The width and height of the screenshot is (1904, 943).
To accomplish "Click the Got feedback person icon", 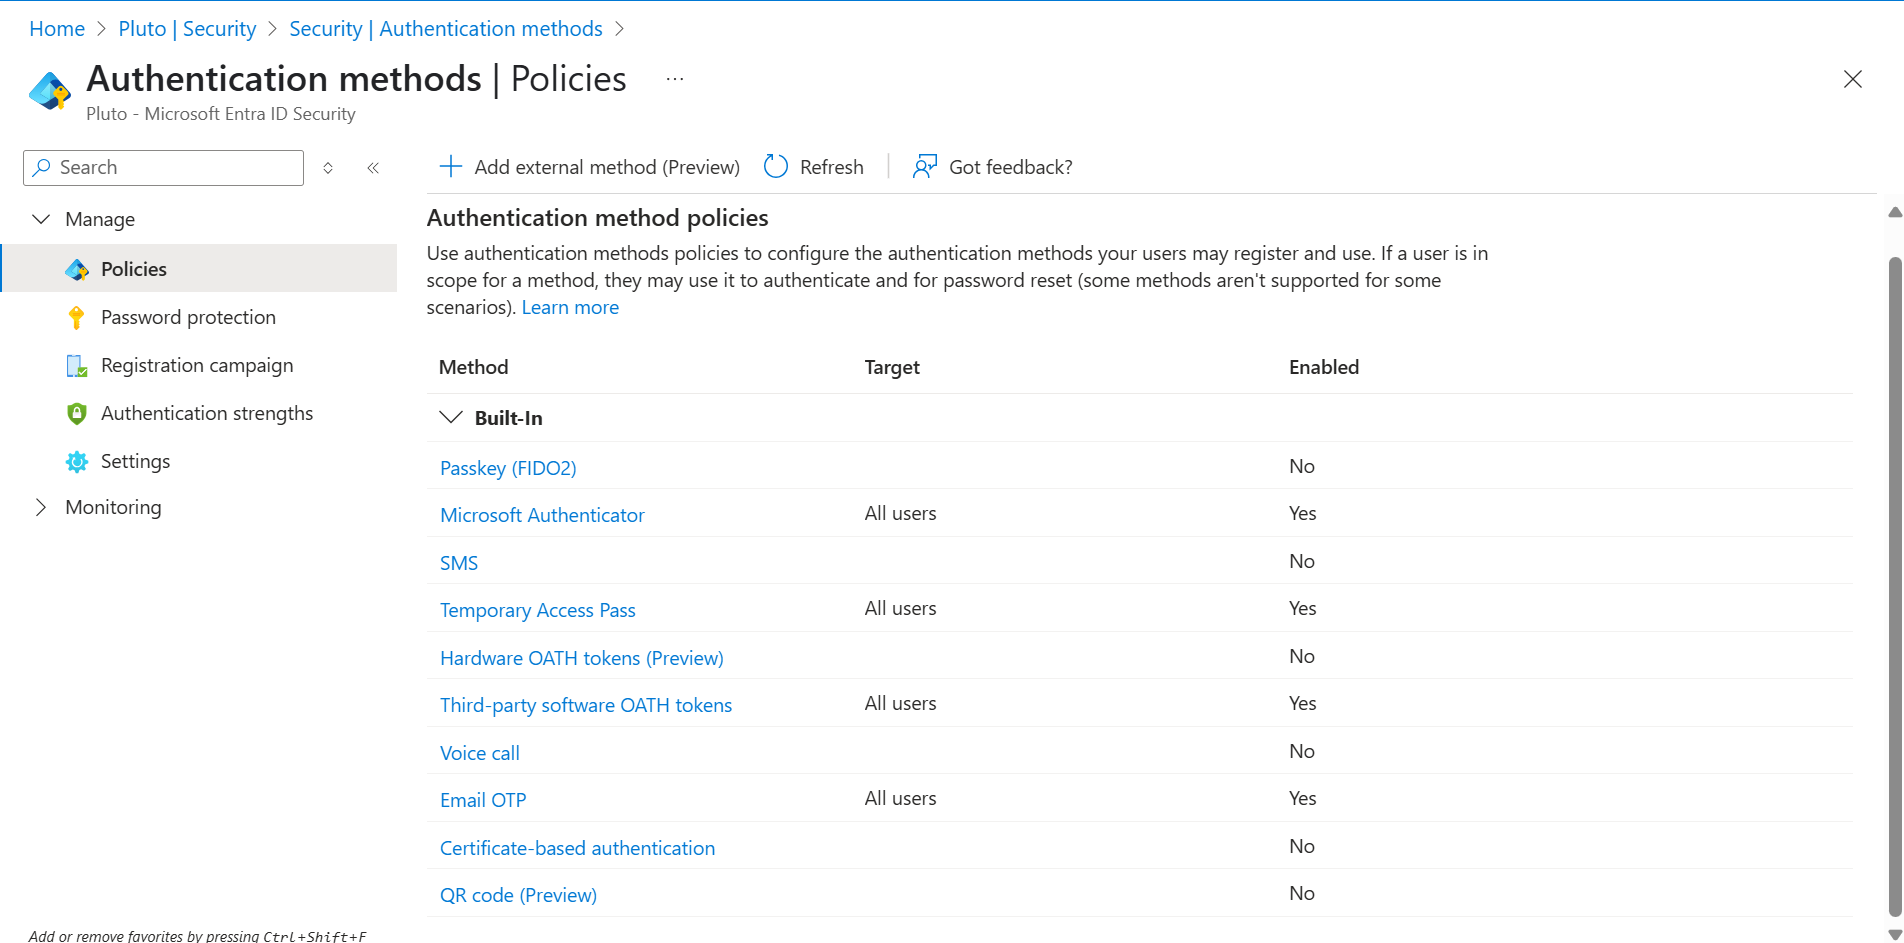I will [x=924, y=167].
